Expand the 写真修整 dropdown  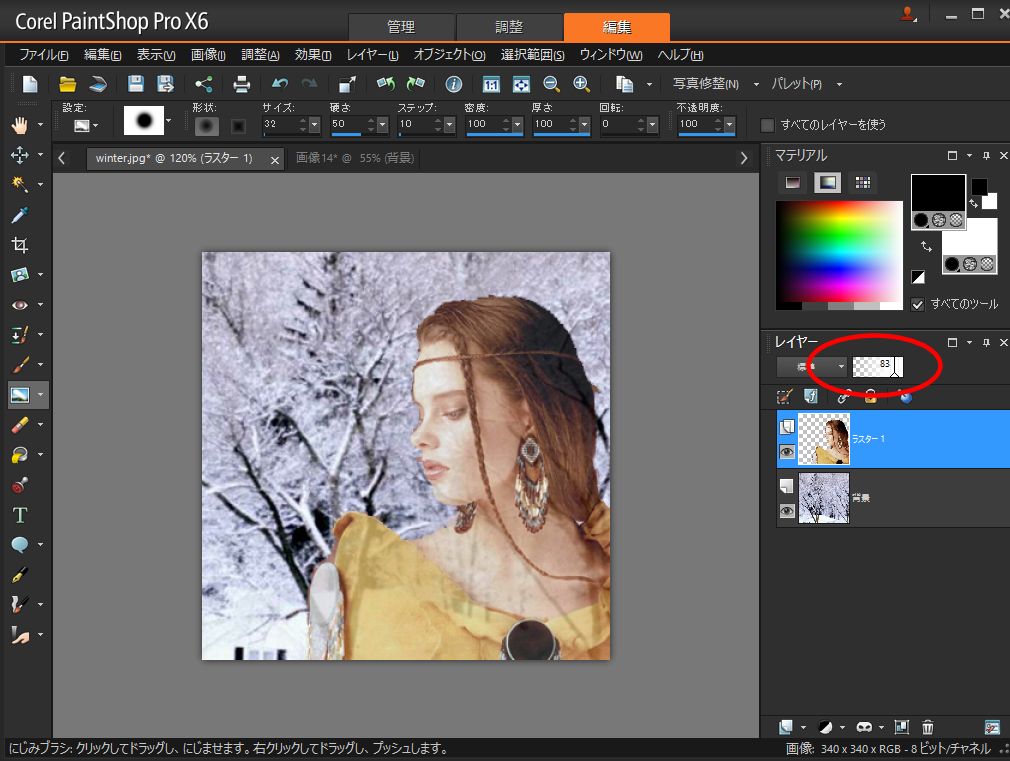coord(756,84)
